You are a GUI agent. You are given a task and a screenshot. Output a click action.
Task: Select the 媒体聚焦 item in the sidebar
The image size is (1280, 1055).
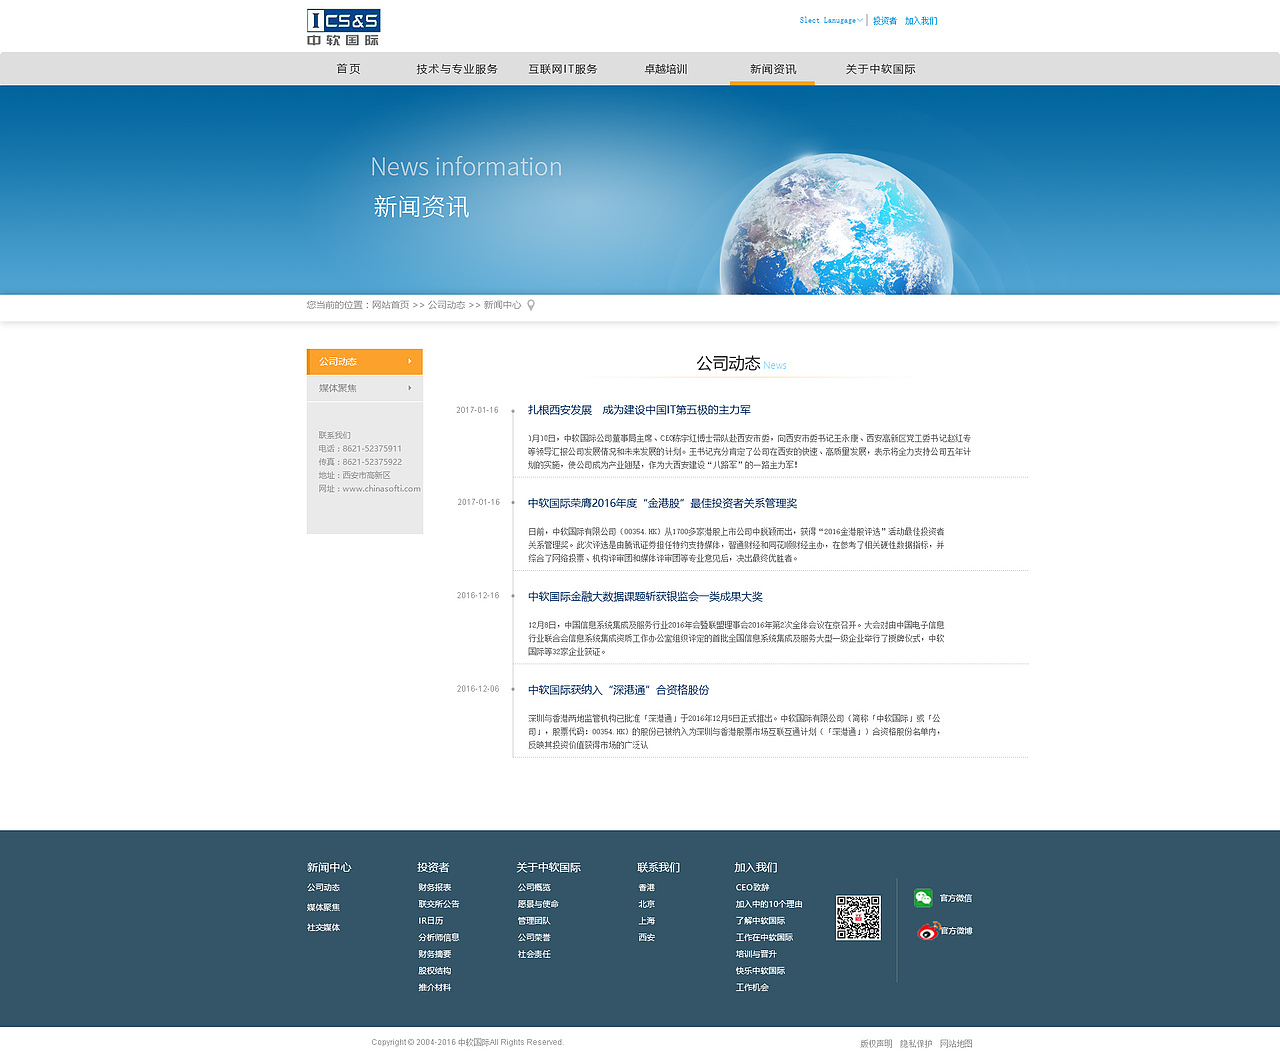(337, 387)
